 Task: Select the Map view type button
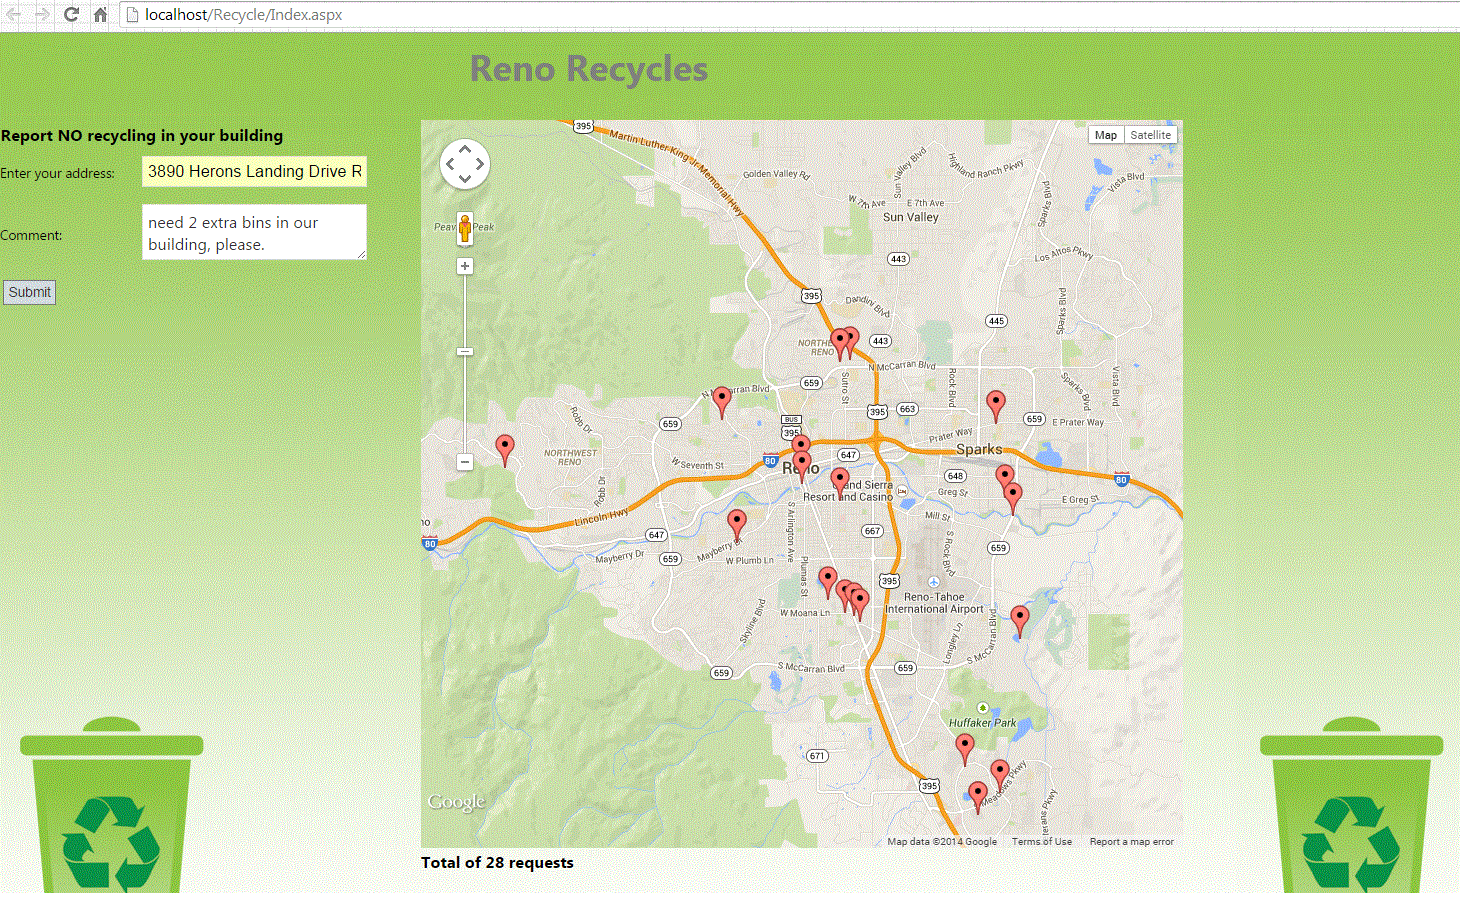1105,135
